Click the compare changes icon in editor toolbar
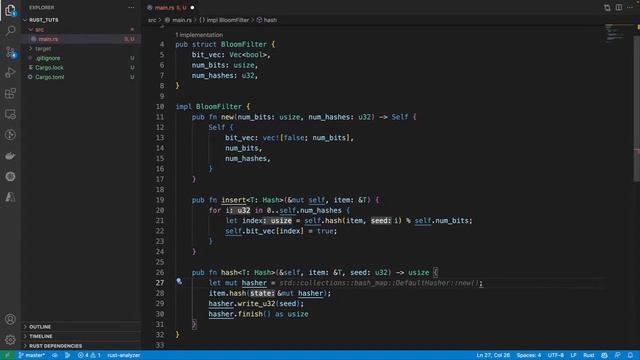Viewport: 640px width, 360px height. [607, 7]
